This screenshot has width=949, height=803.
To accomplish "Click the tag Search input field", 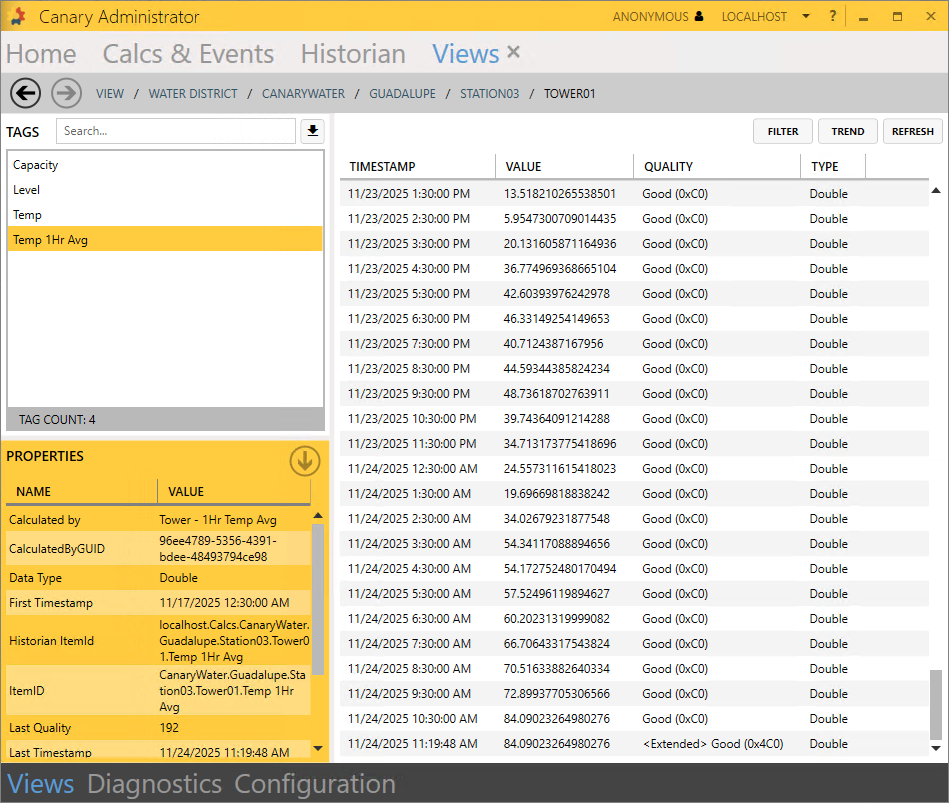I will [175, 131].
